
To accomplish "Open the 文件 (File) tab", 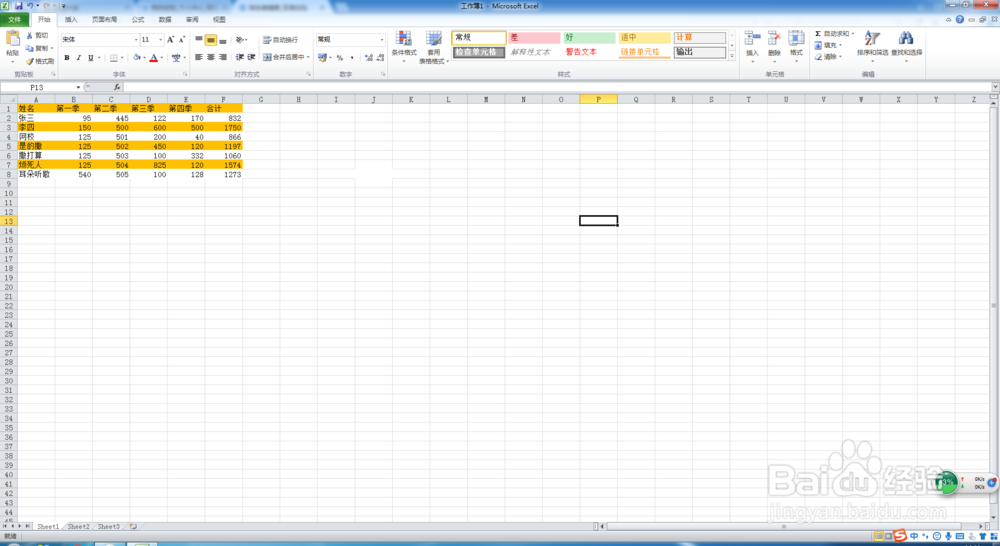I will click(x=15, y=20).
